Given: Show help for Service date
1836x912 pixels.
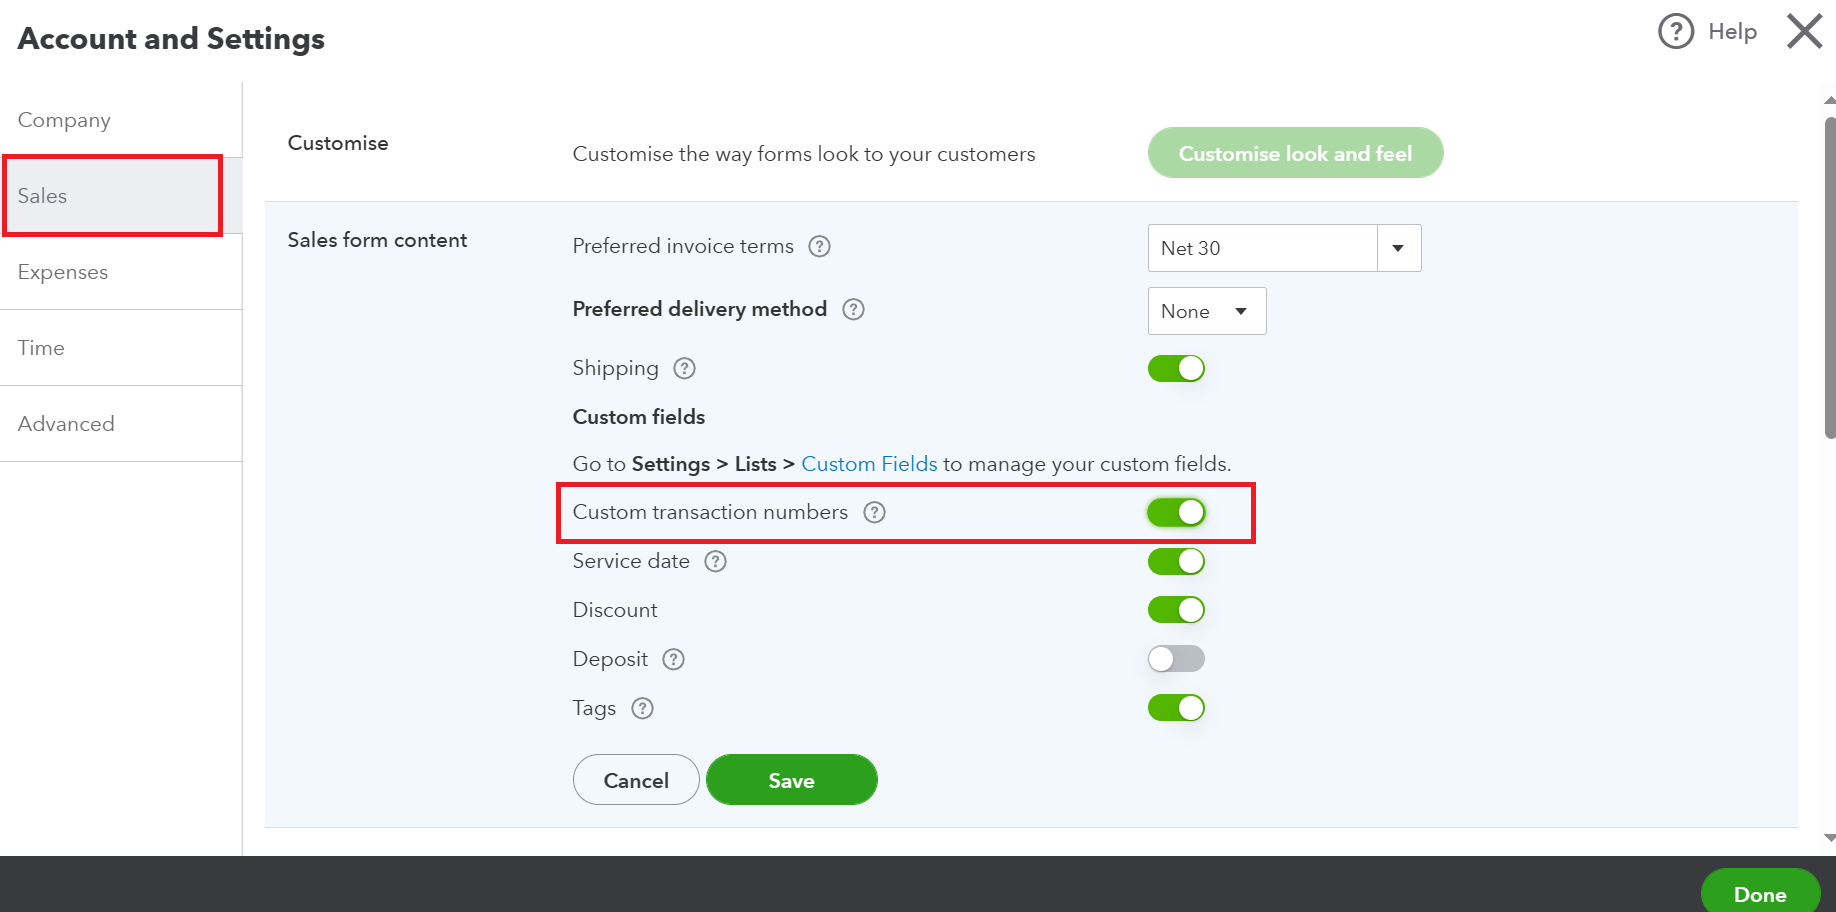Looking at the screenshot, I should point(715,561).
